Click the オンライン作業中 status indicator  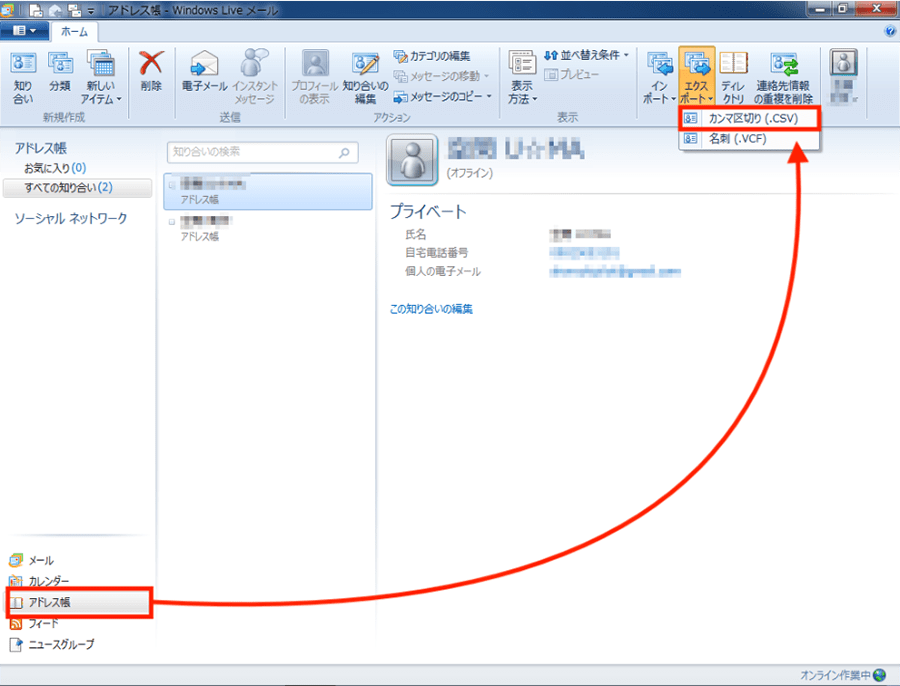tap(843, 675)
